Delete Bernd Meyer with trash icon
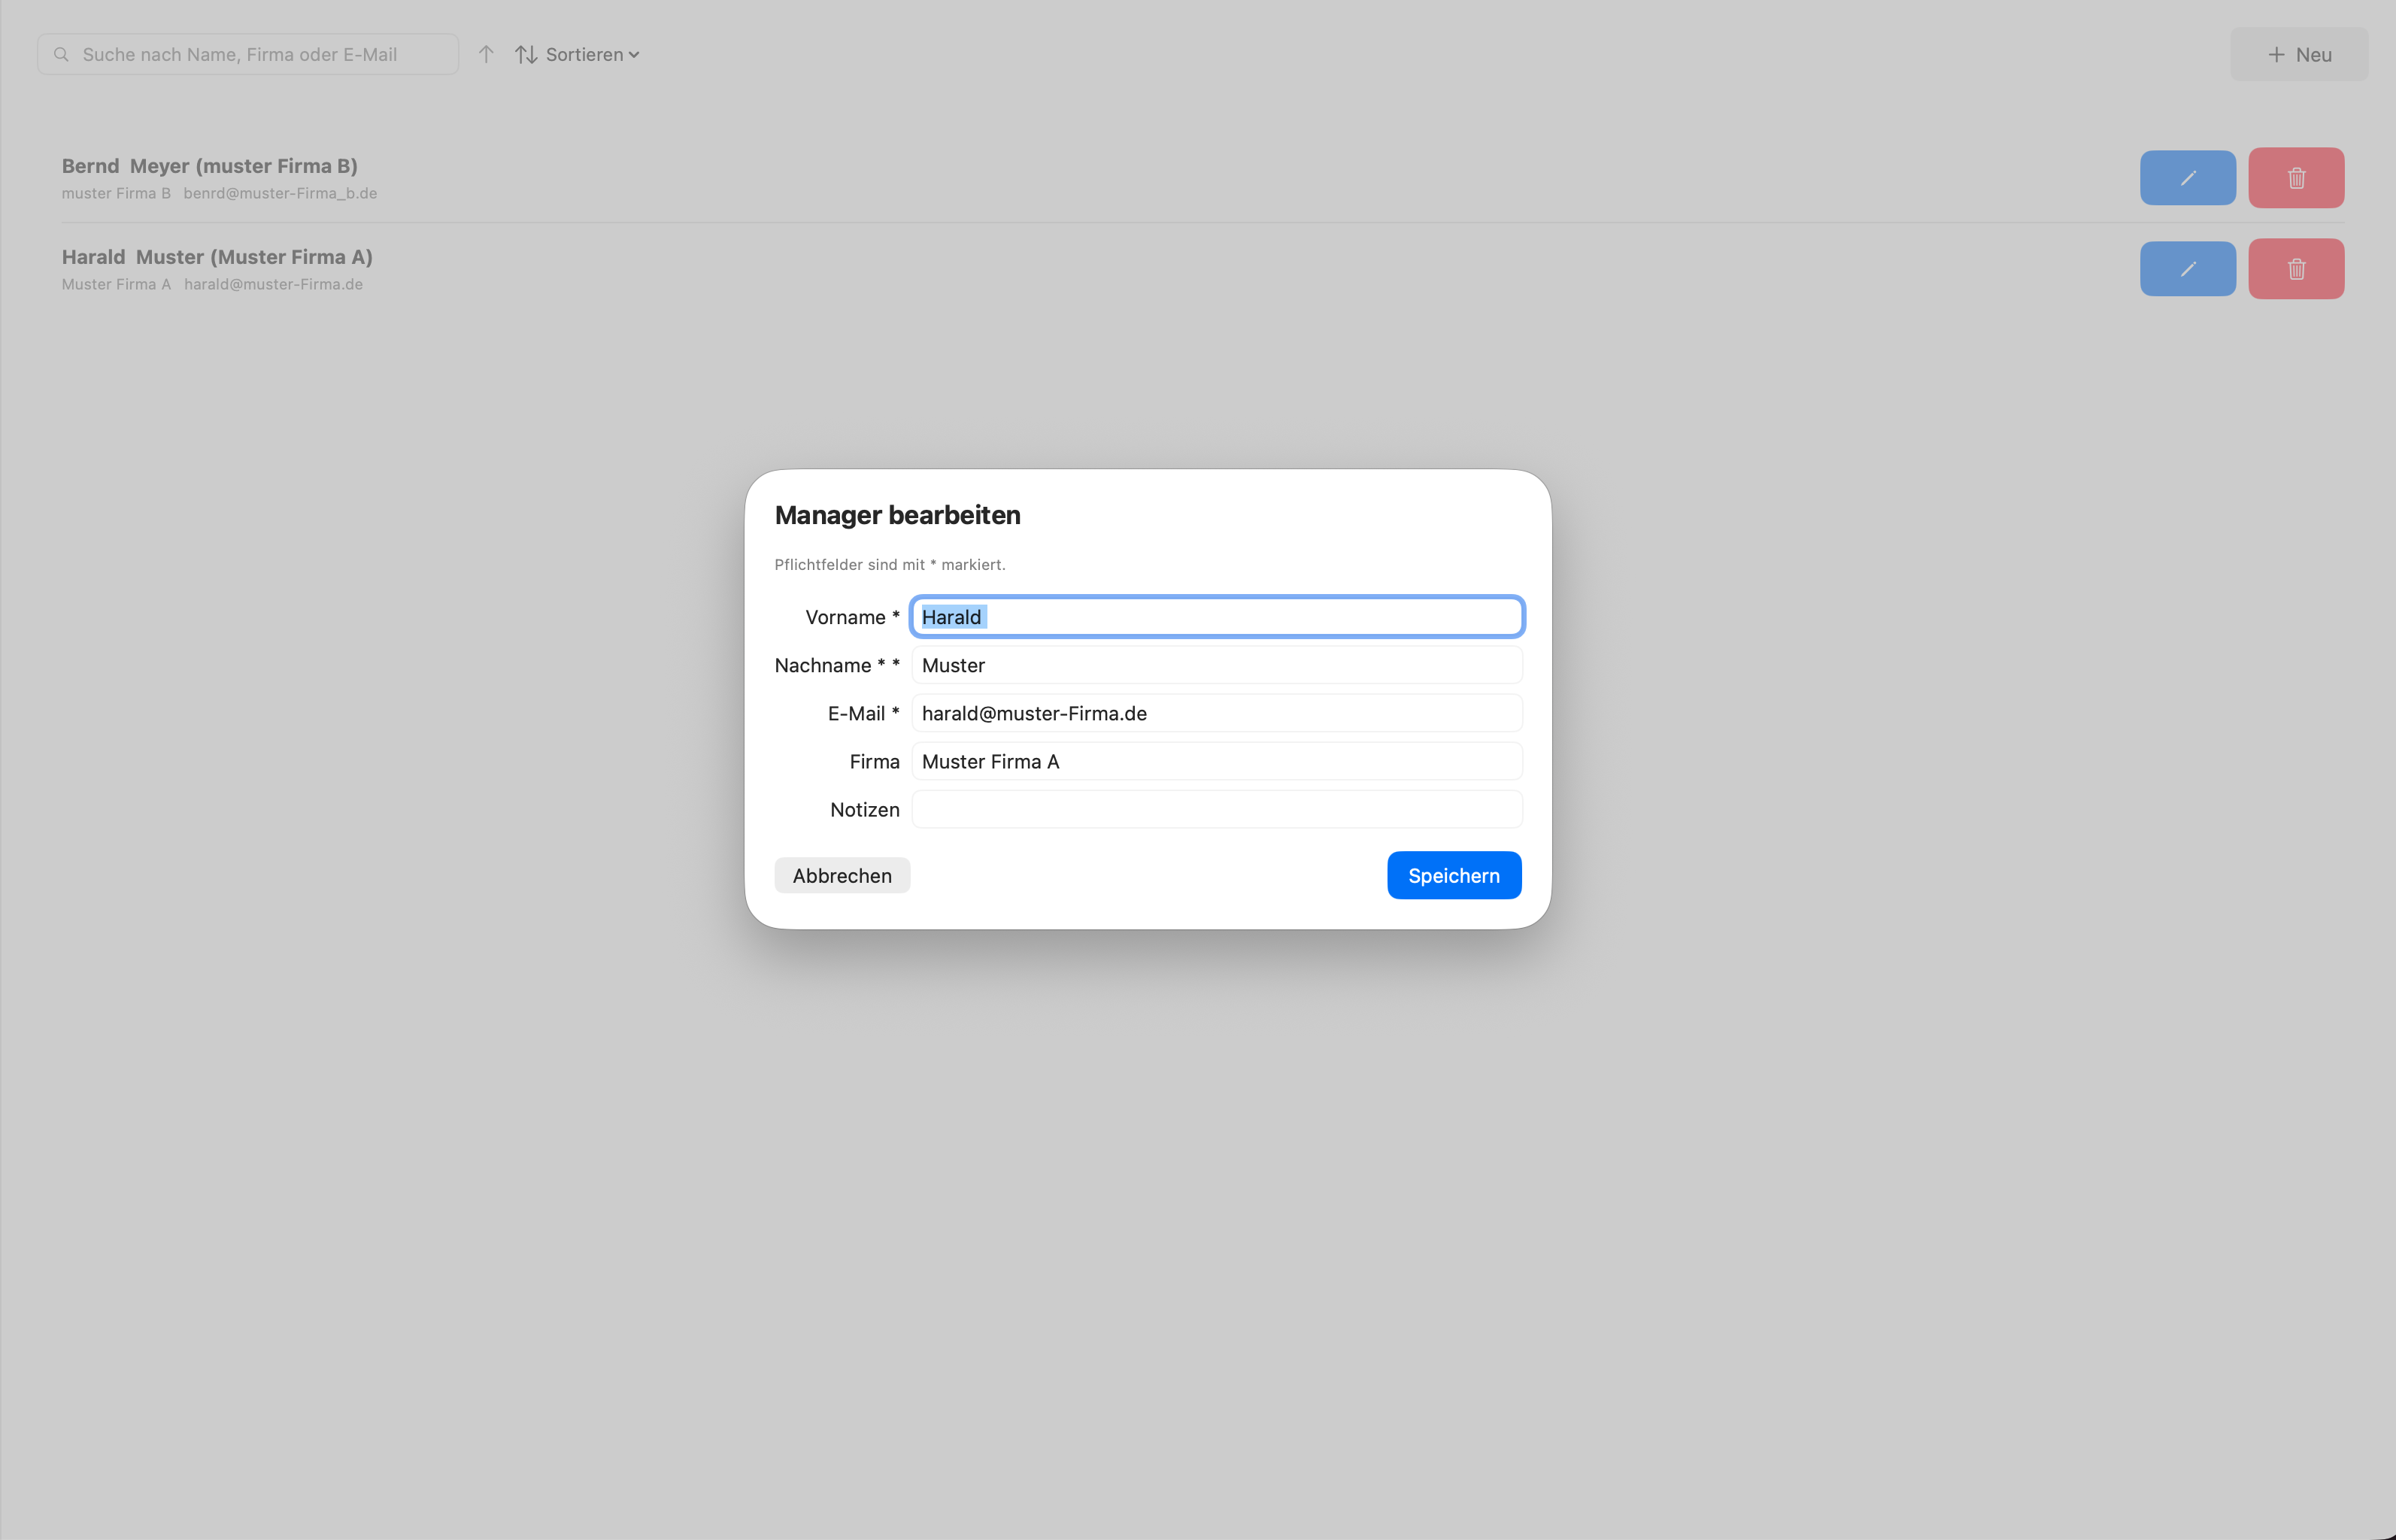The width and height of the screenshot is (2396, 1540). click(2296, 178)
